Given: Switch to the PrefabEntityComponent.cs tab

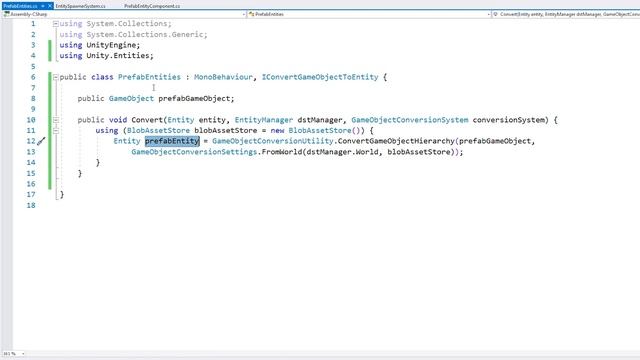Looking at the screenshot, I should click(x=152, y=6).
